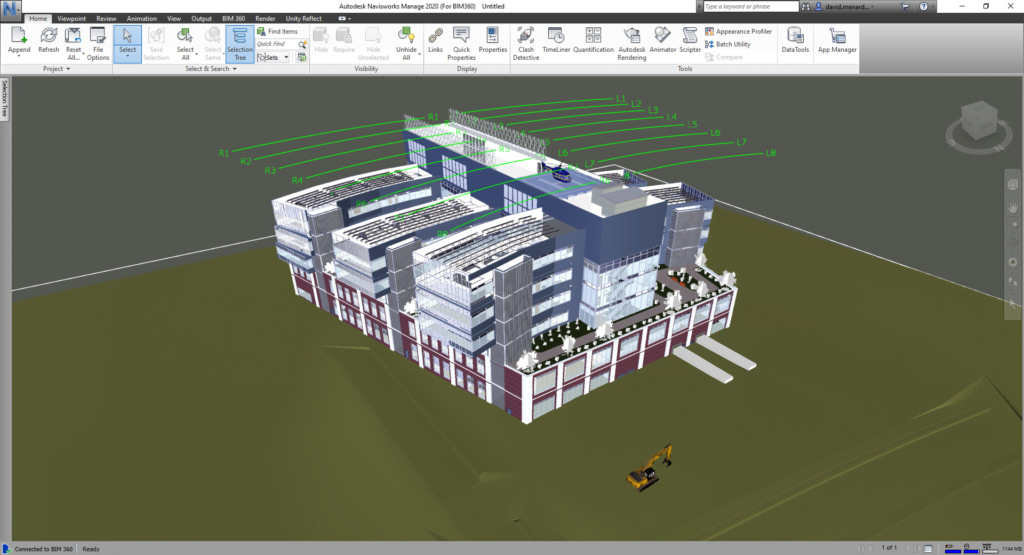Image resolution: width=1024 pixels, height=555 pixels.
Task: Toggle Quick Properties display
Action: click(x=461, y=44)
